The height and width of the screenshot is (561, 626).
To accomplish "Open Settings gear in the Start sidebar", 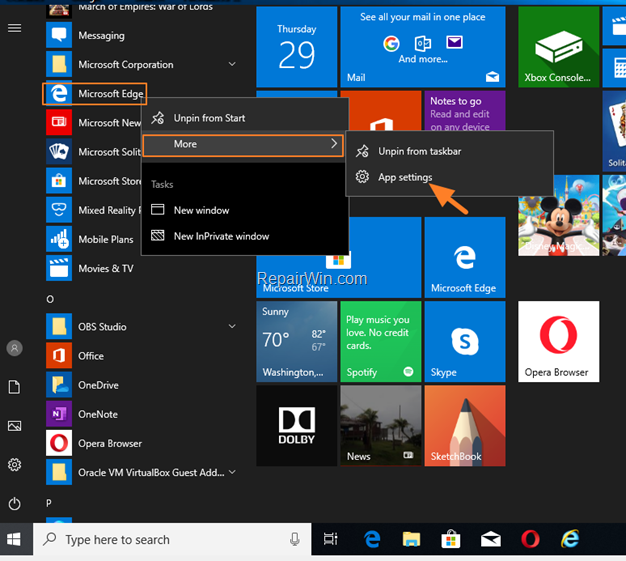I will 14,465.
